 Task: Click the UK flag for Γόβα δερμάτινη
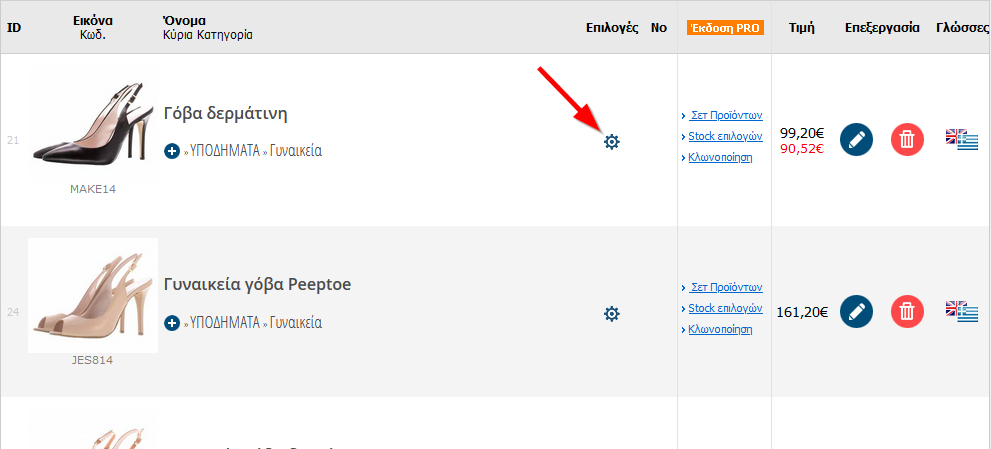955,136
